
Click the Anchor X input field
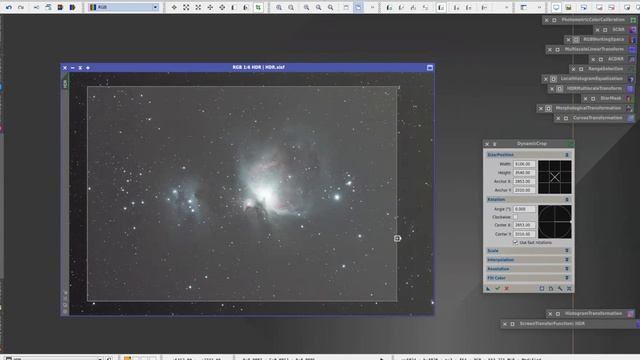click(524, 181)
